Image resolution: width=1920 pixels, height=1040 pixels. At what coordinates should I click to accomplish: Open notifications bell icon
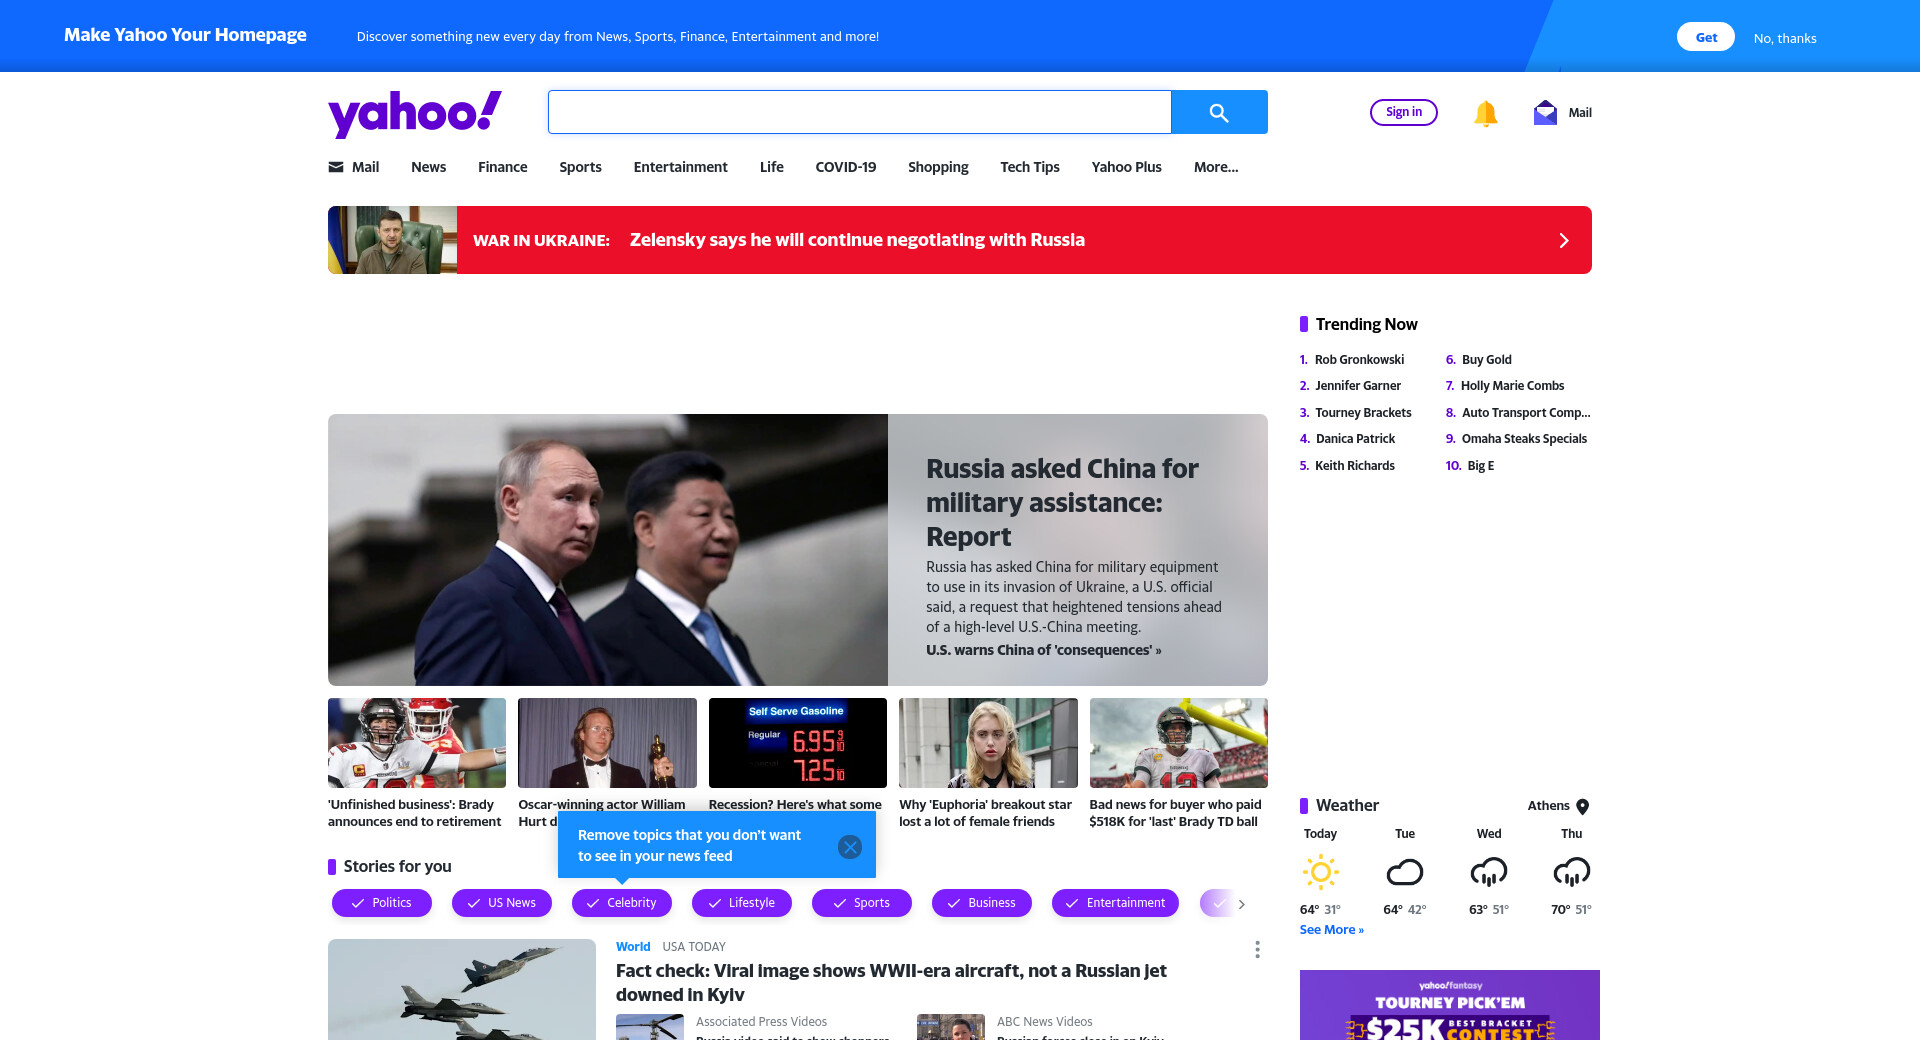1486,113
